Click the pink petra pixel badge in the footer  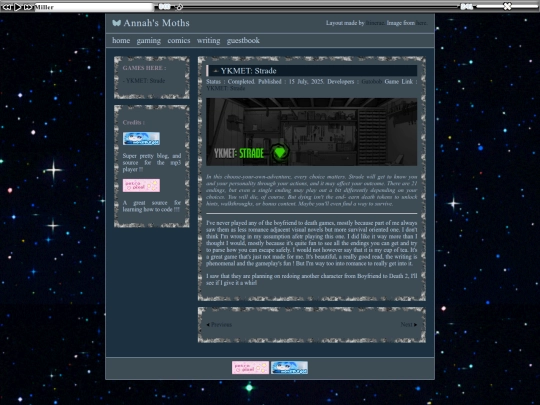(x=250, y=367)
